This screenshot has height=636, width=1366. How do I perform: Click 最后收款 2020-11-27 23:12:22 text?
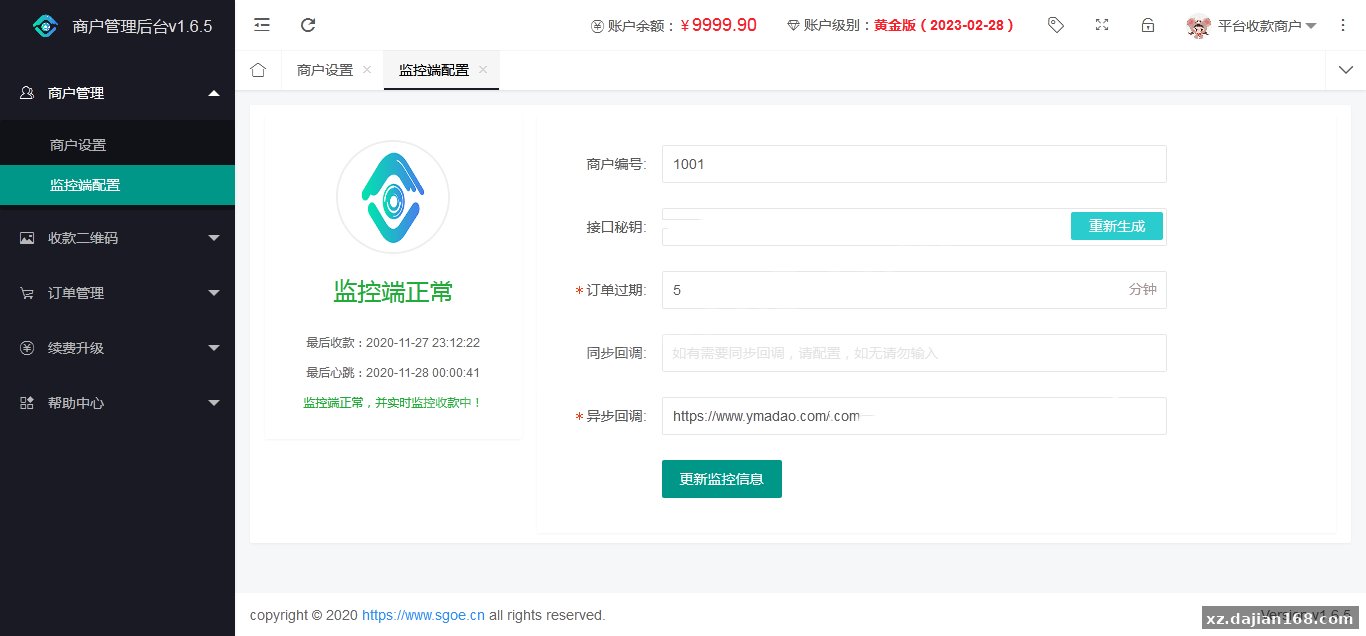(393, 342)
